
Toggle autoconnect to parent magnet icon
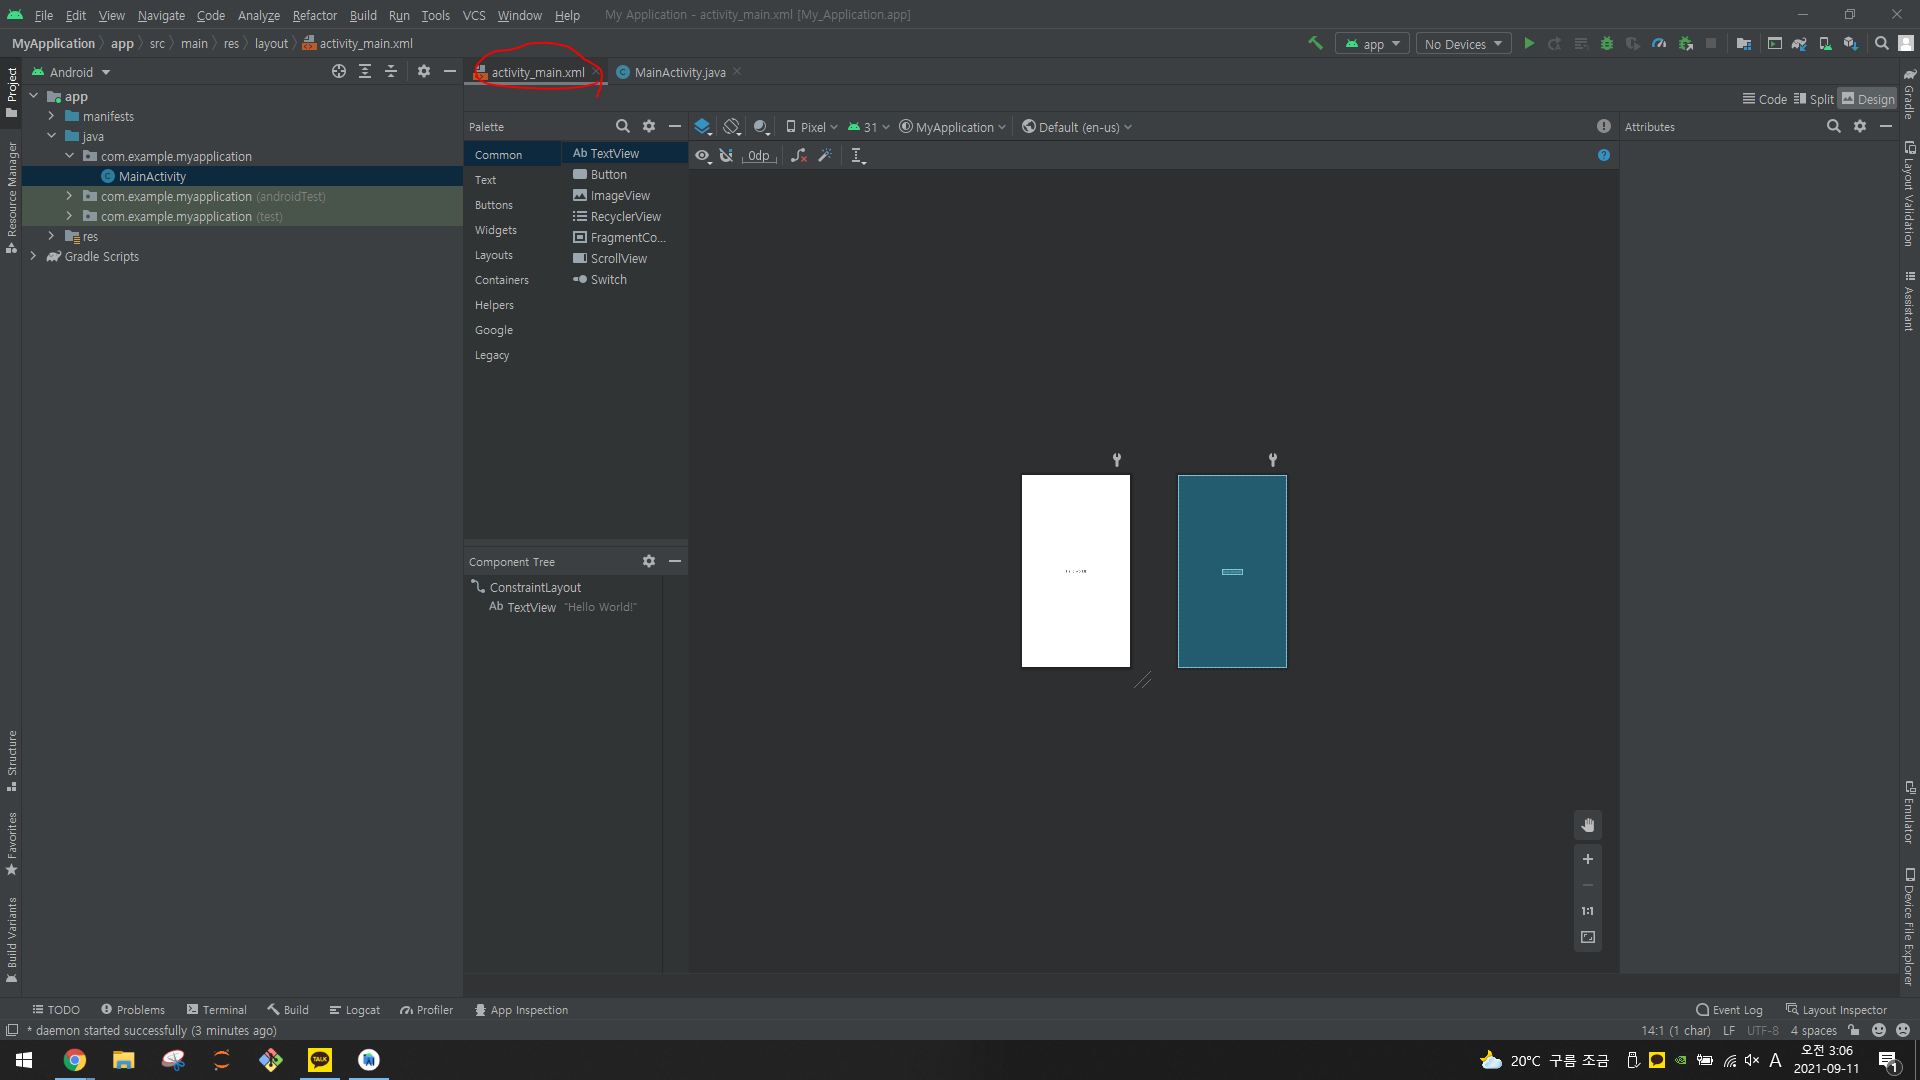coord(727,155)
